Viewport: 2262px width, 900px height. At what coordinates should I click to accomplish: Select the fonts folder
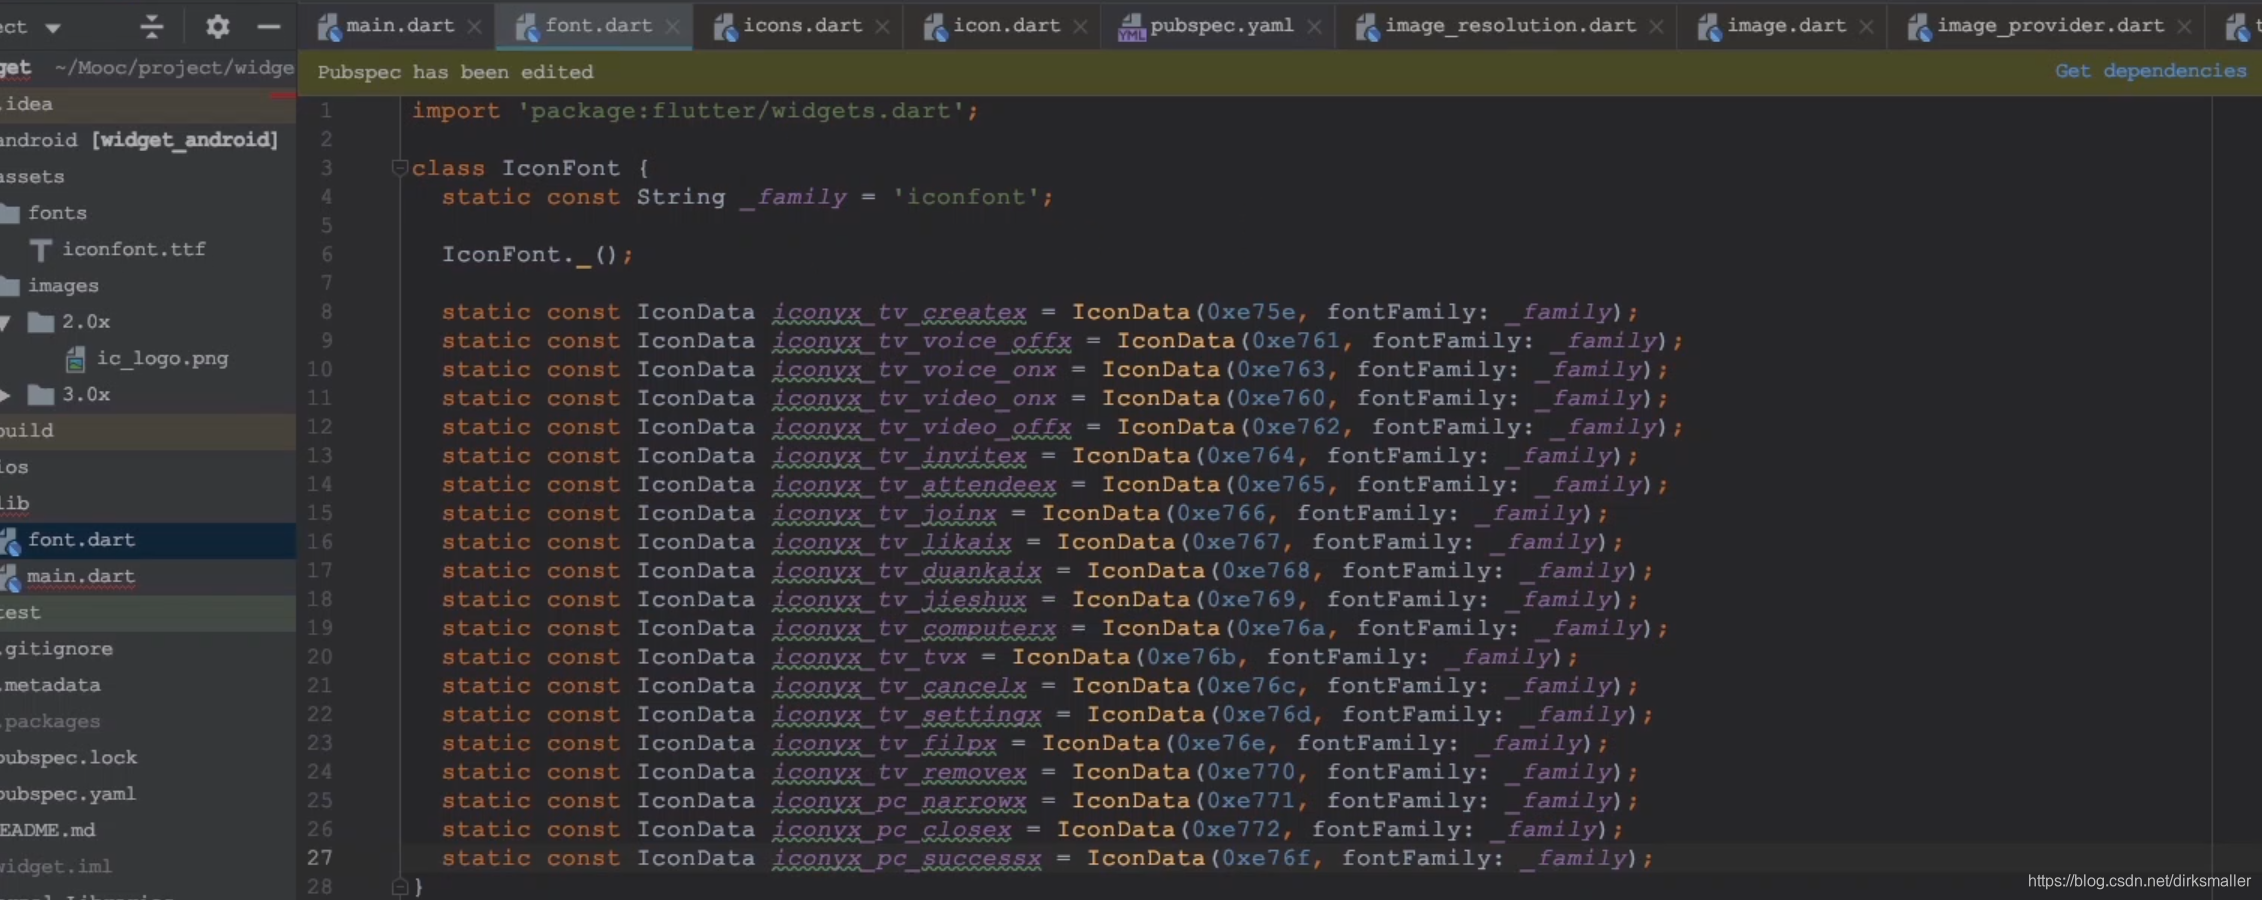tap(57, 213)
